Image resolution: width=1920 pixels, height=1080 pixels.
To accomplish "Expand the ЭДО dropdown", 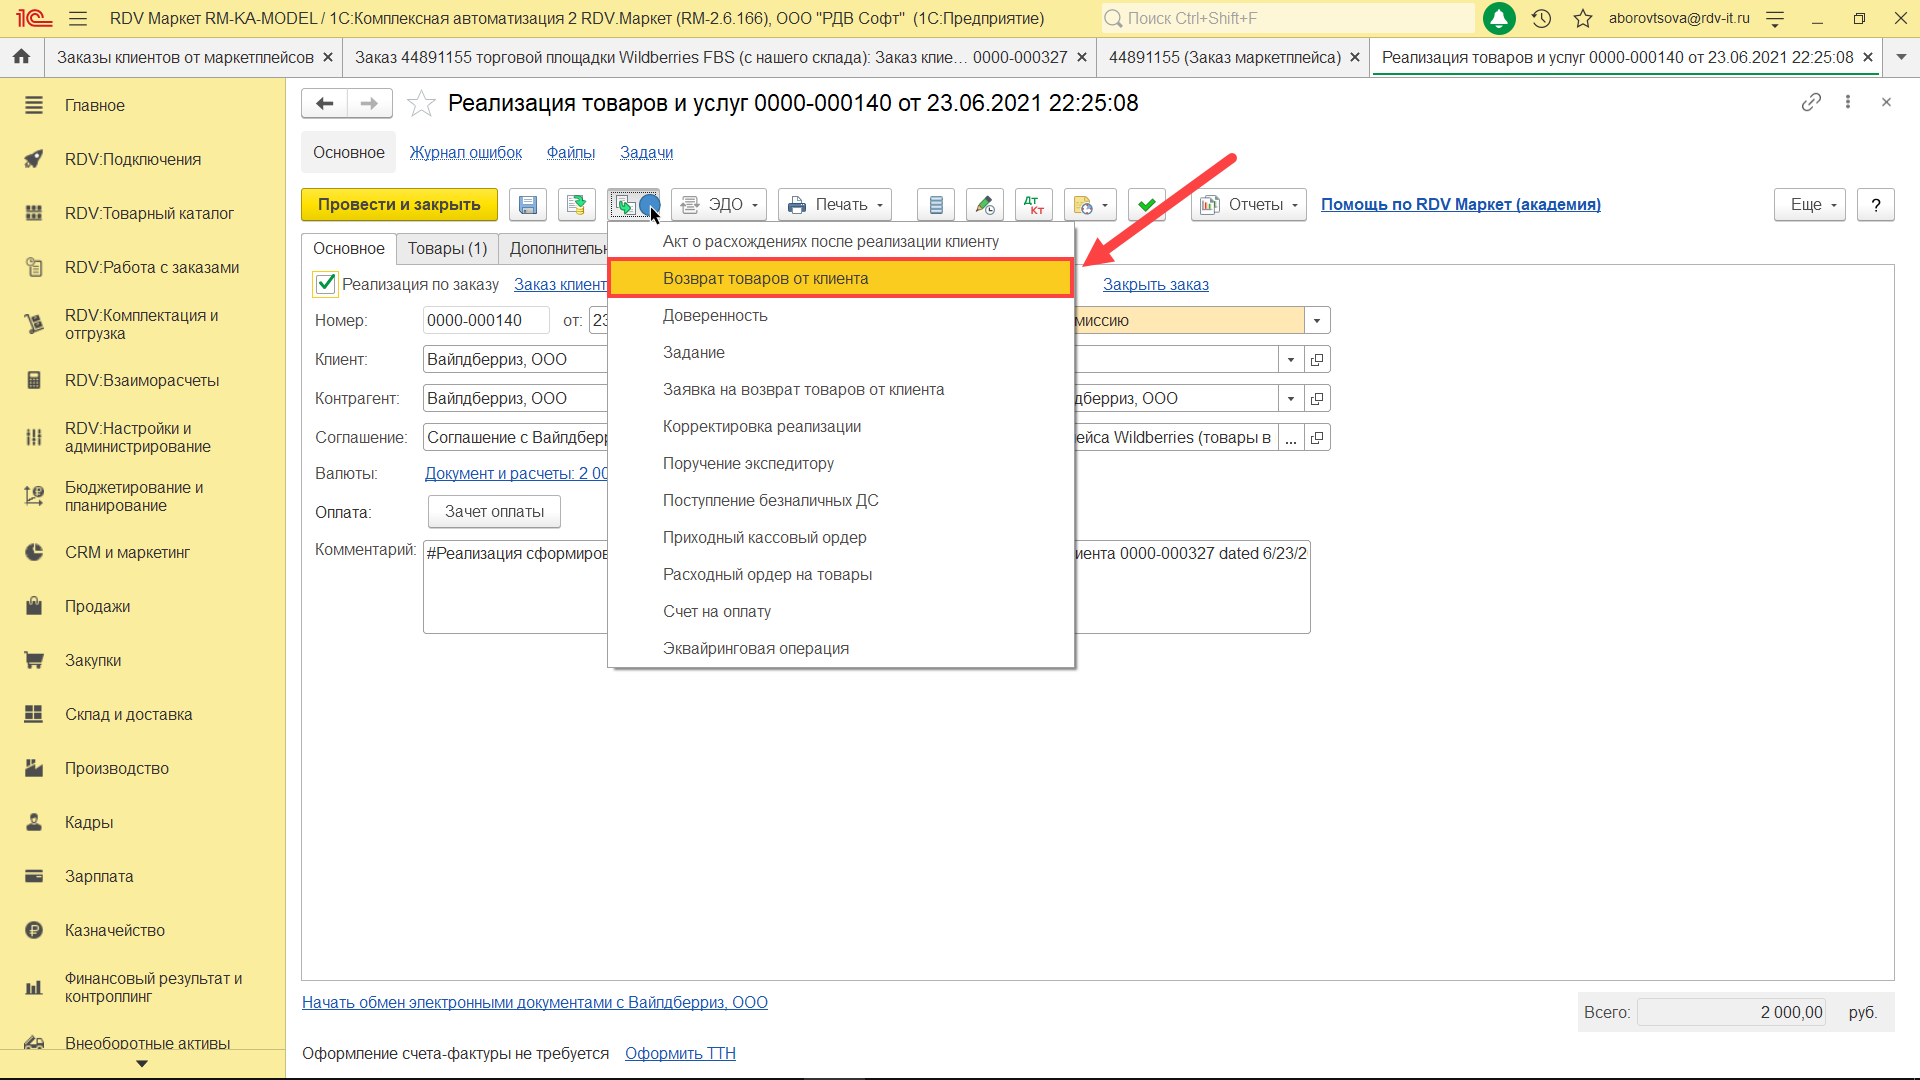I will tap(719, 205).
